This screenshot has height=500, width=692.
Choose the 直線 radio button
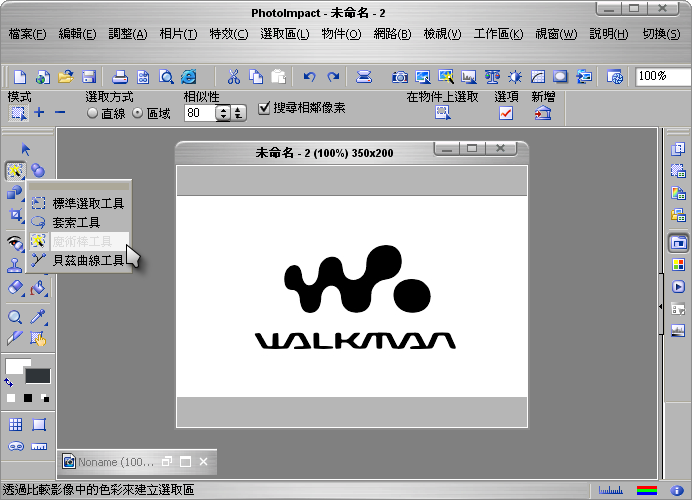tap(92, 113)
